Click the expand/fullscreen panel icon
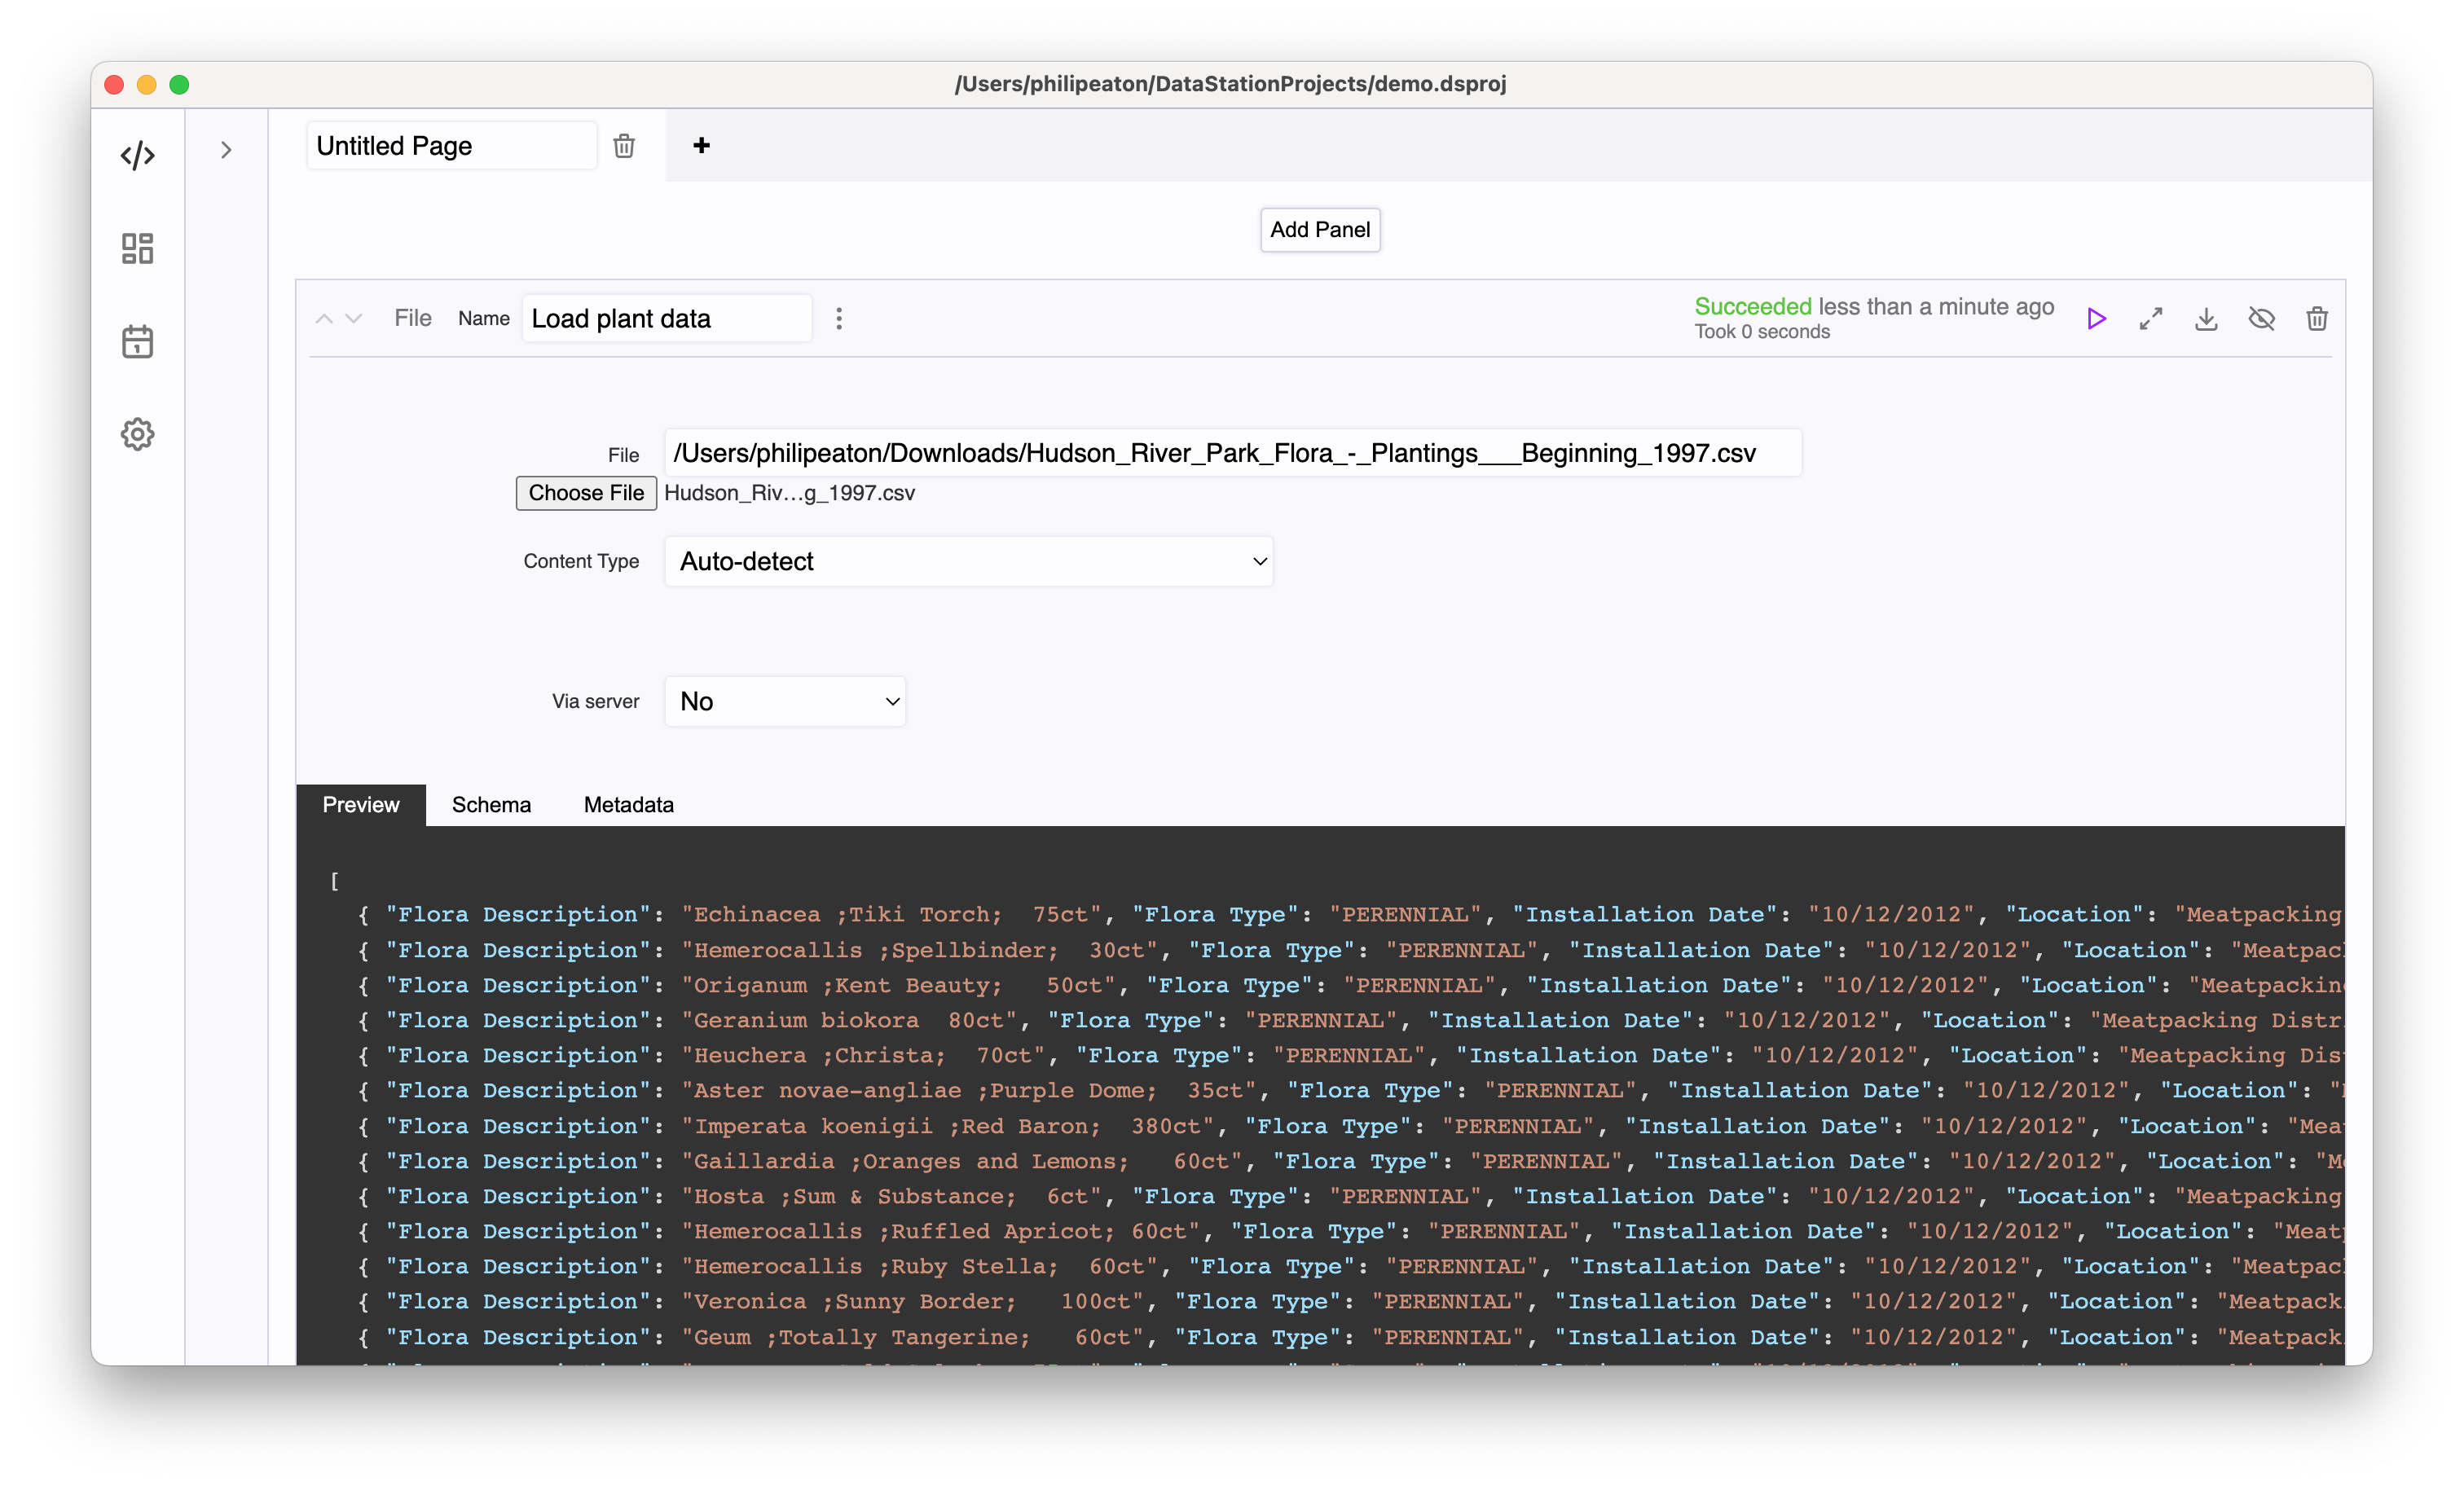 coord(2151,319)
